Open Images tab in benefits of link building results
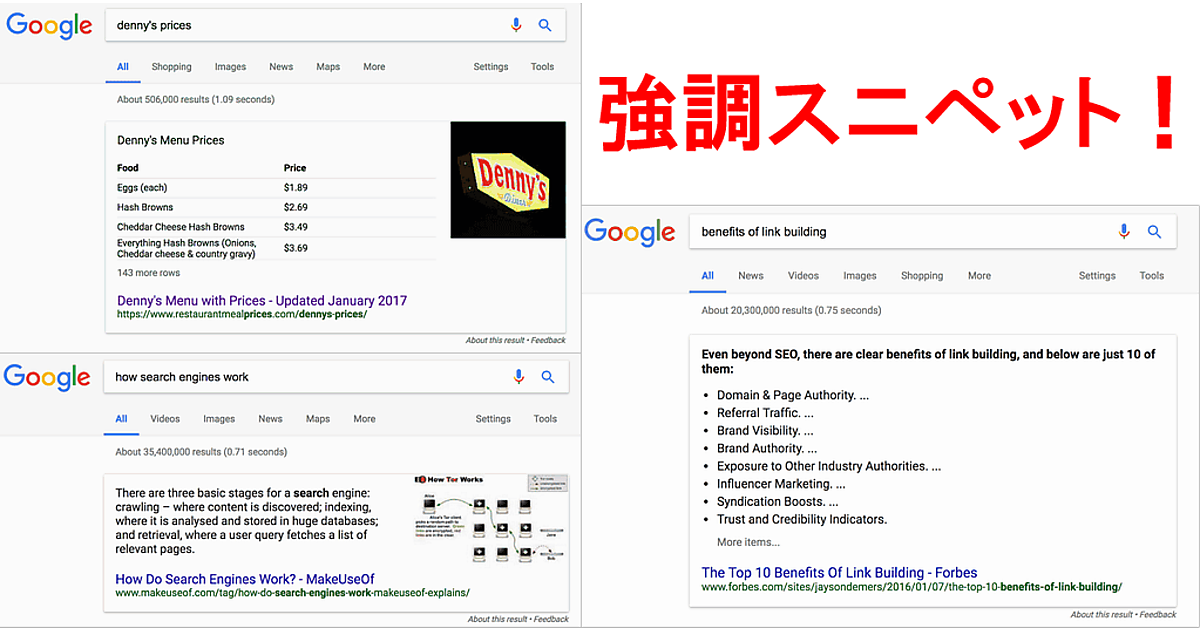Image resolution: width=1200 pixels, height=630 pixels. pos(860,276)
